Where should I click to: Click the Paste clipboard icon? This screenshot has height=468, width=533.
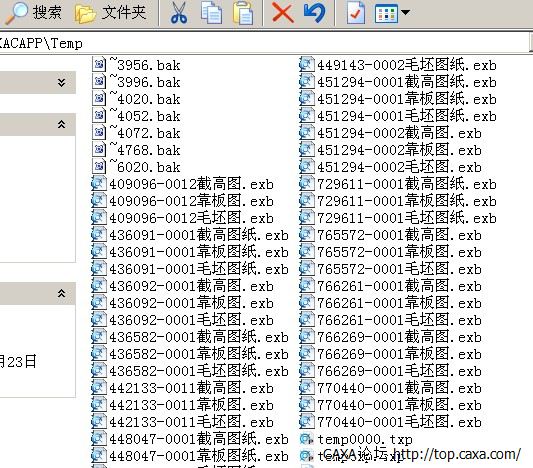(243, 13)
